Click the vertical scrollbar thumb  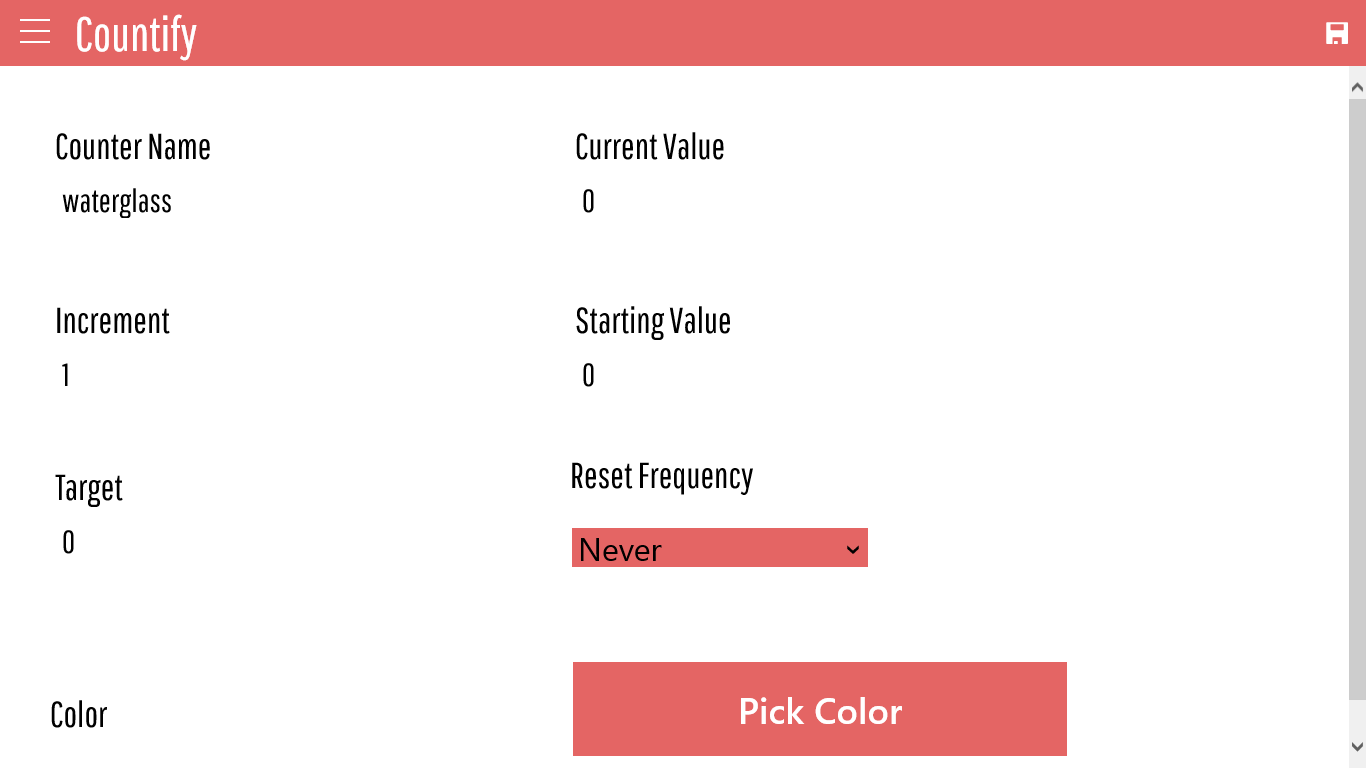1357,400
